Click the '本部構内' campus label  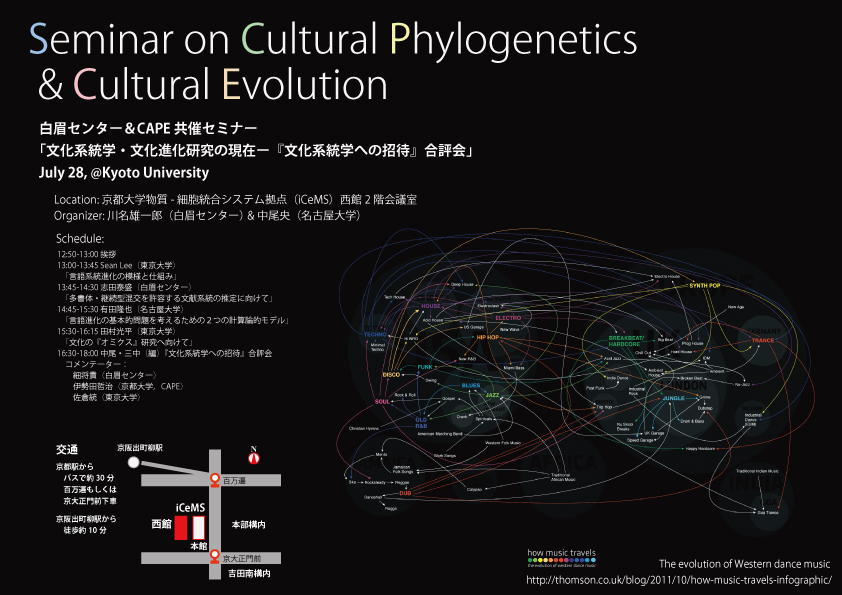[248, 525]
